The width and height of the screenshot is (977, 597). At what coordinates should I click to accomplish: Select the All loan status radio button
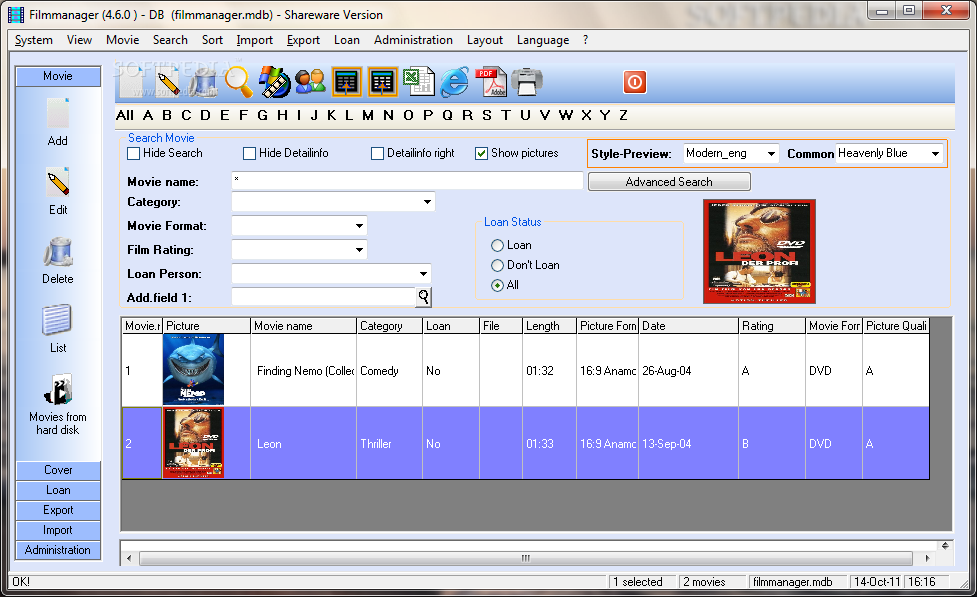click(497, 285)
